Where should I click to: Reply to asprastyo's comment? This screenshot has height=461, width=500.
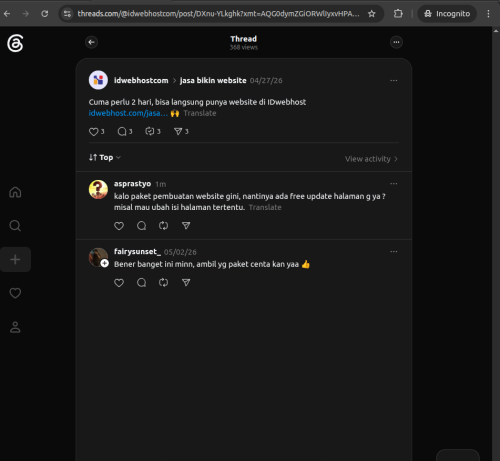pos(141,226)
